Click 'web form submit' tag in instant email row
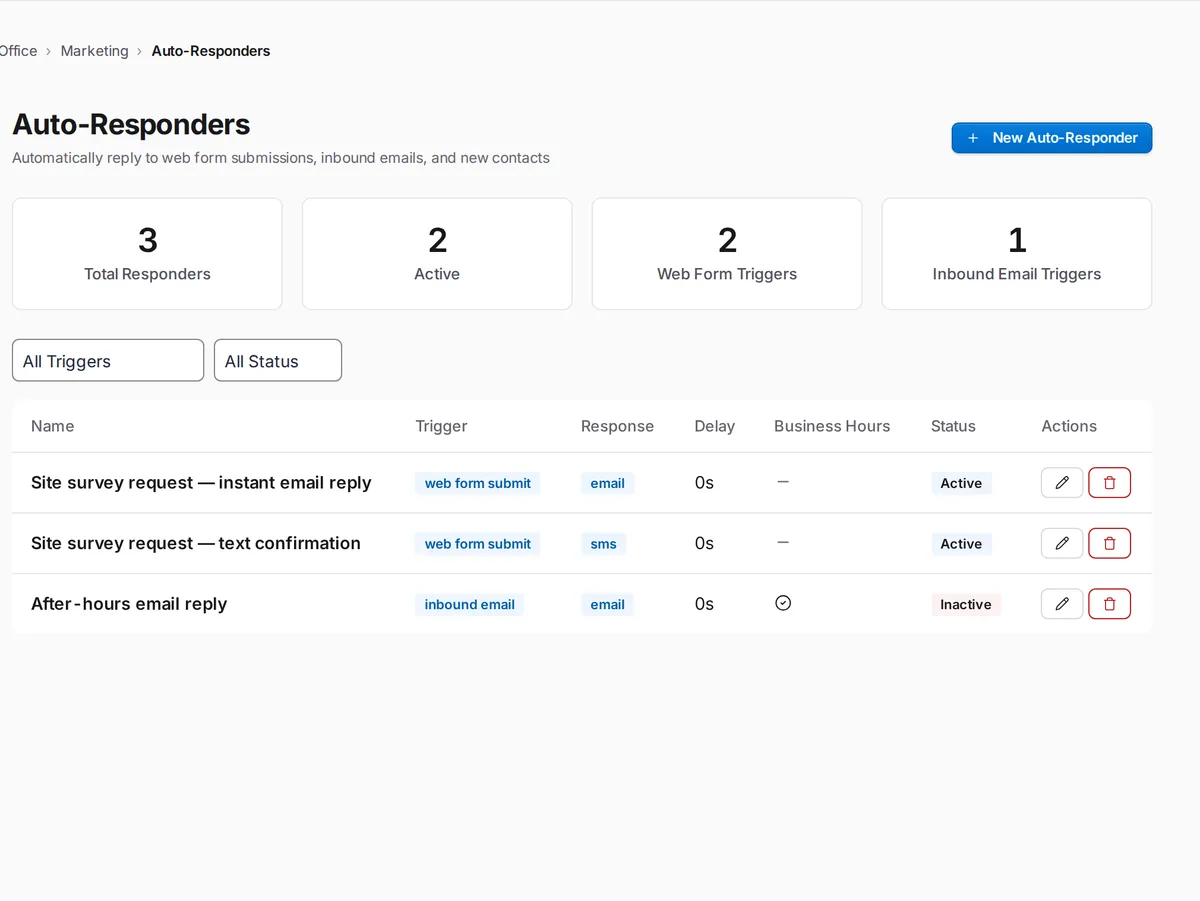Screen dimensions: 1200x901 tap(478, 483)
